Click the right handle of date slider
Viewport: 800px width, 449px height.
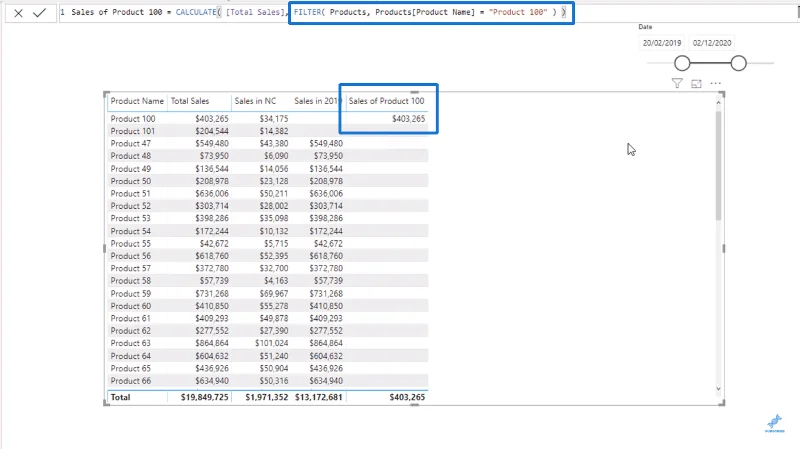pos(738,63)
